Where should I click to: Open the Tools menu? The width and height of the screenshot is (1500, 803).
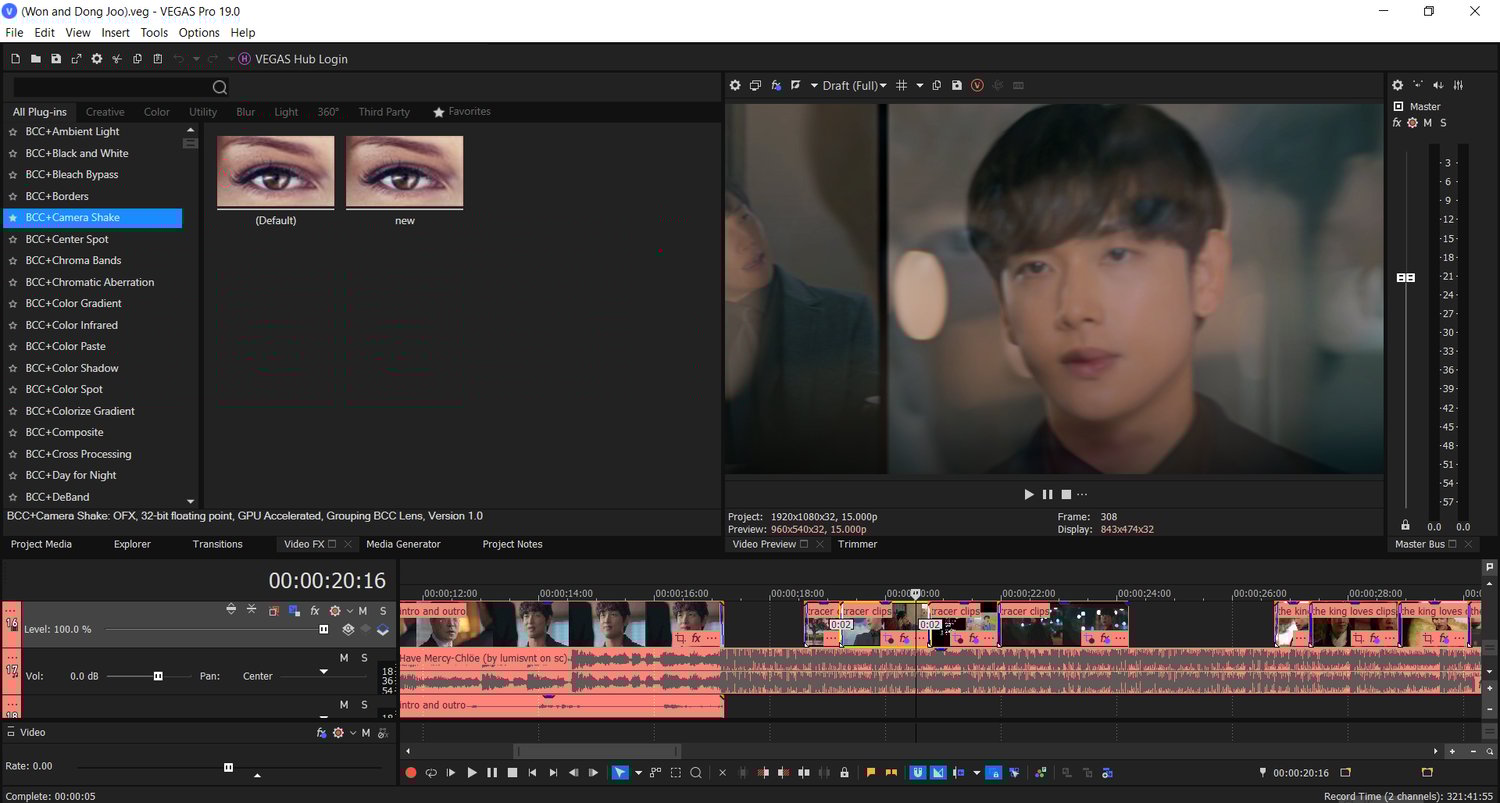tap(154, 33)
